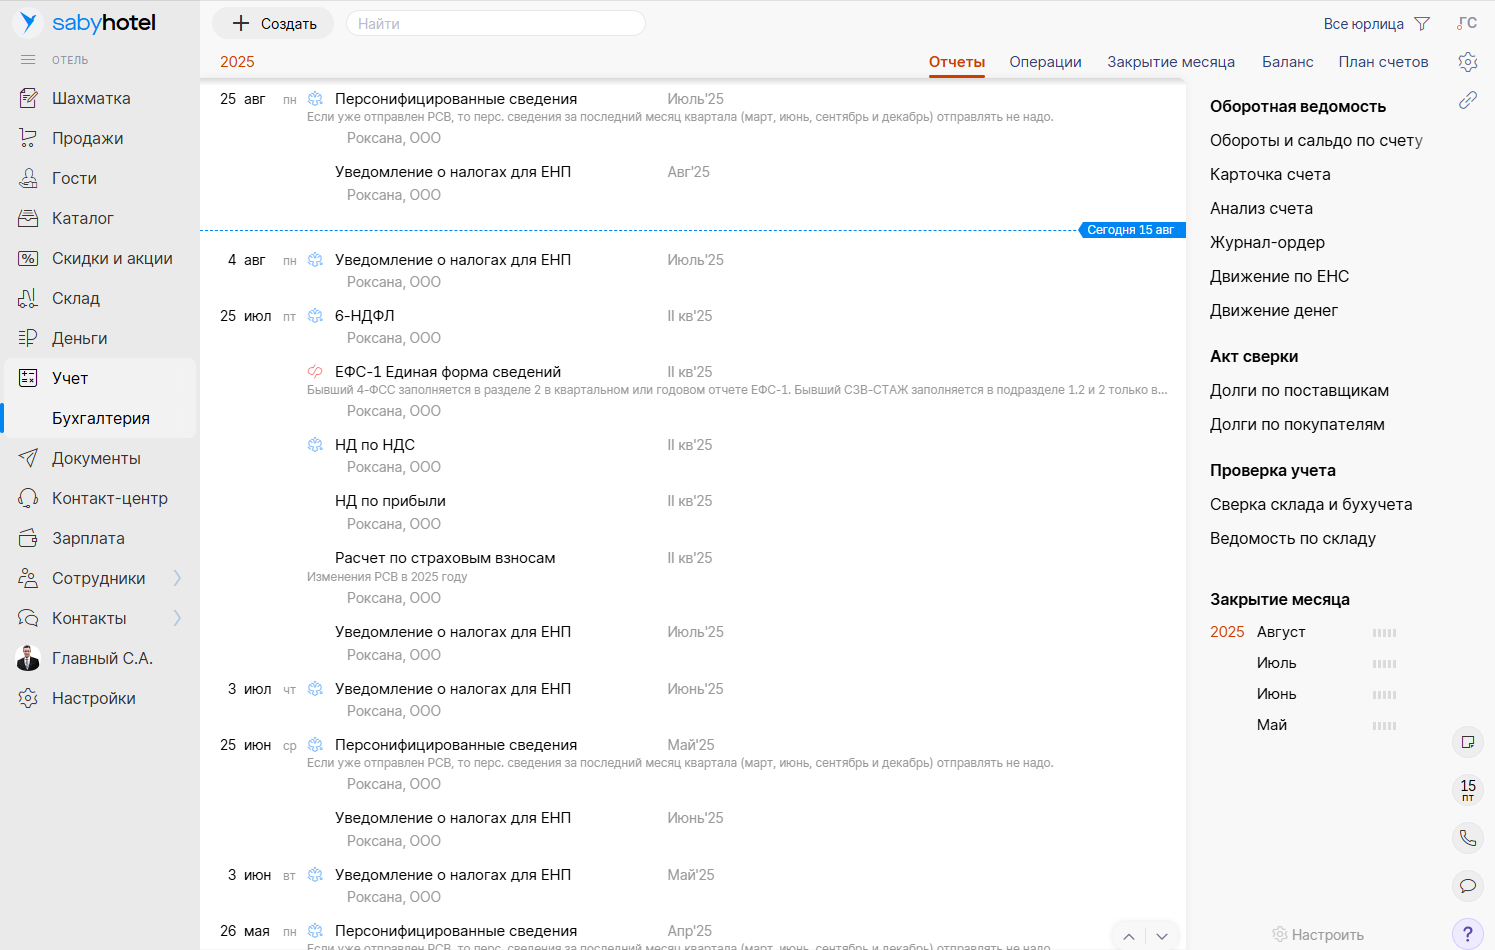Screen dimensions: 1495x950
Task: Click the Склад warehouse icon
Action: 28,298
